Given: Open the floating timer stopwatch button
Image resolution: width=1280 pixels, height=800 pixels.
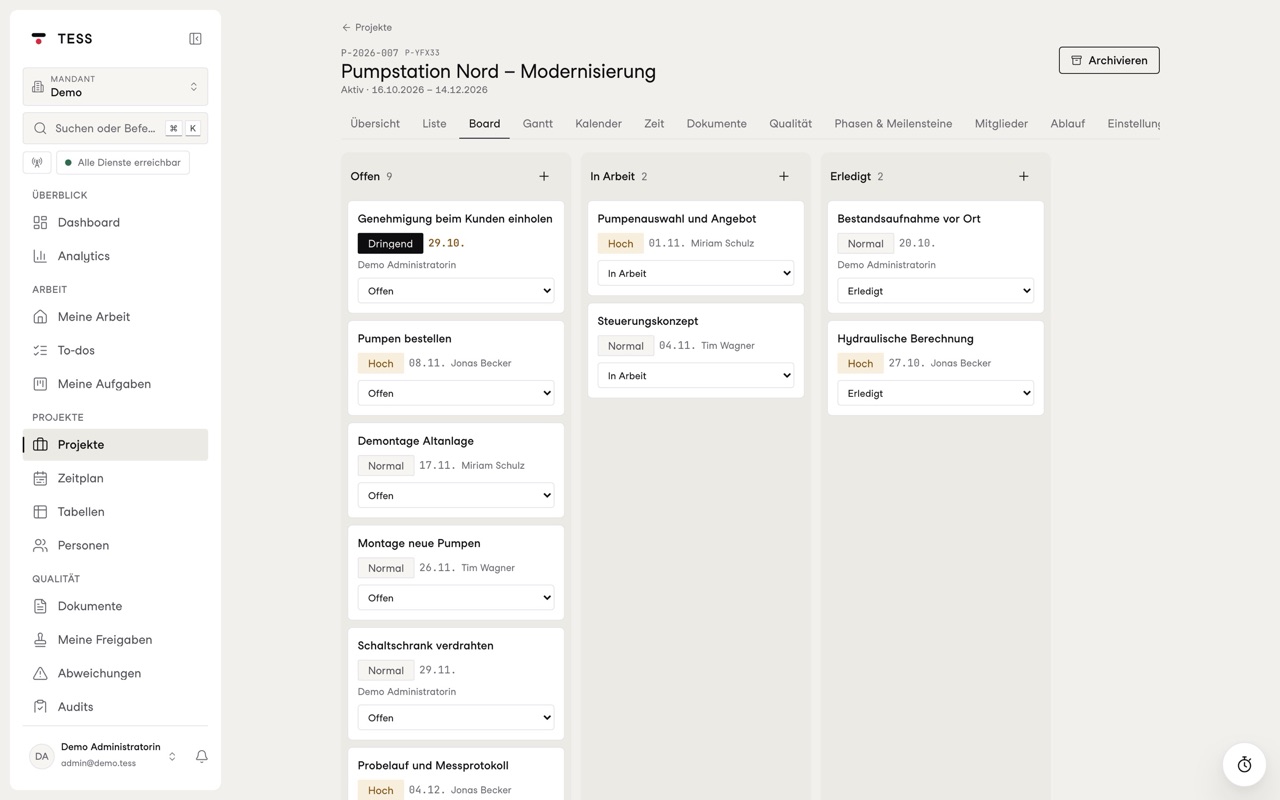Looking at the screenshot, I should 1244,764.
